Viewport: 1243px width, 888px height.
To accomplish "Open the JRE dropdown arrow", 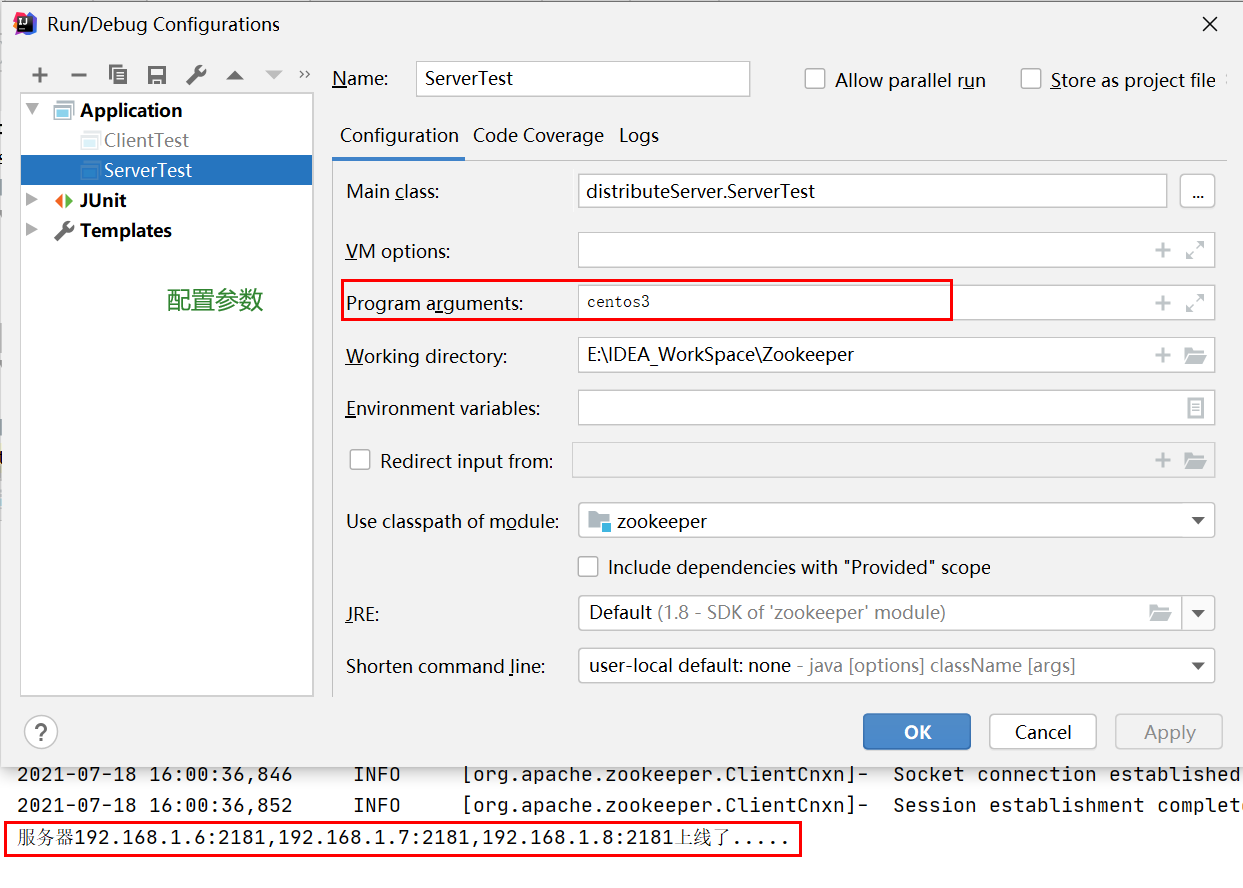I will [x=1198, y=613].
